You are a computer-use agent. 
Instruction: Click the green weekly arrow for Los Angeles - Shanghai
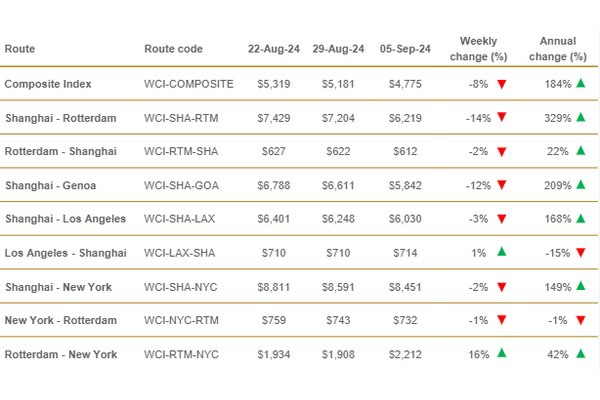coord(501,253)
